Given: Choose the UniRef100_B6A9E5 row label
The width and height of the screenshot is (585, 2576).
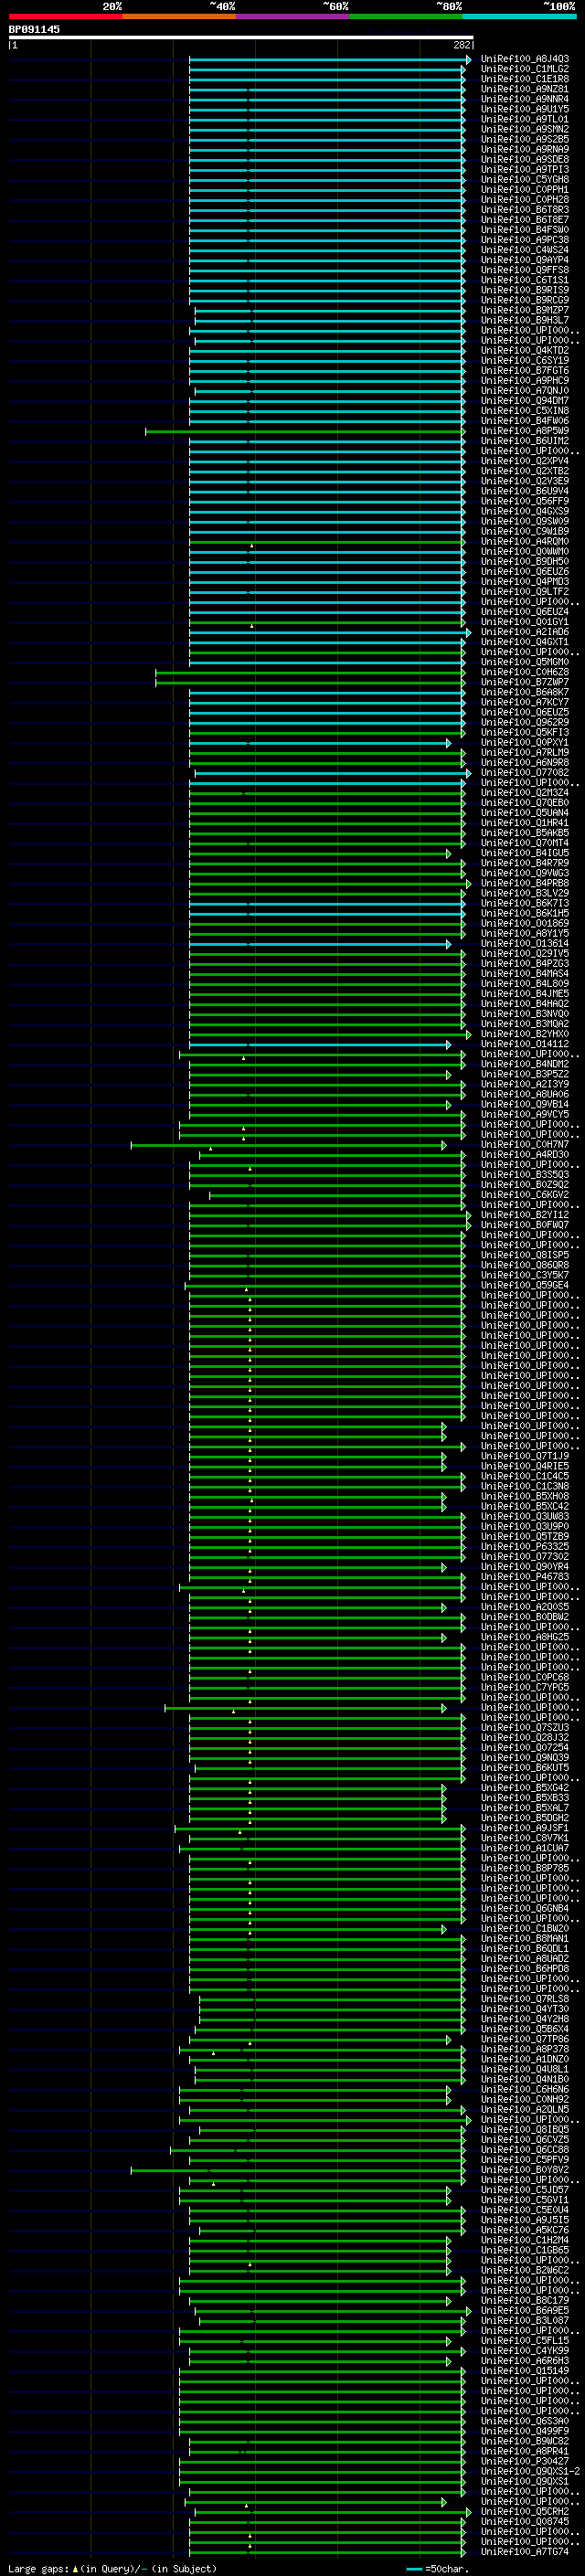Looking at the screenshot, I should point(525,2310).
